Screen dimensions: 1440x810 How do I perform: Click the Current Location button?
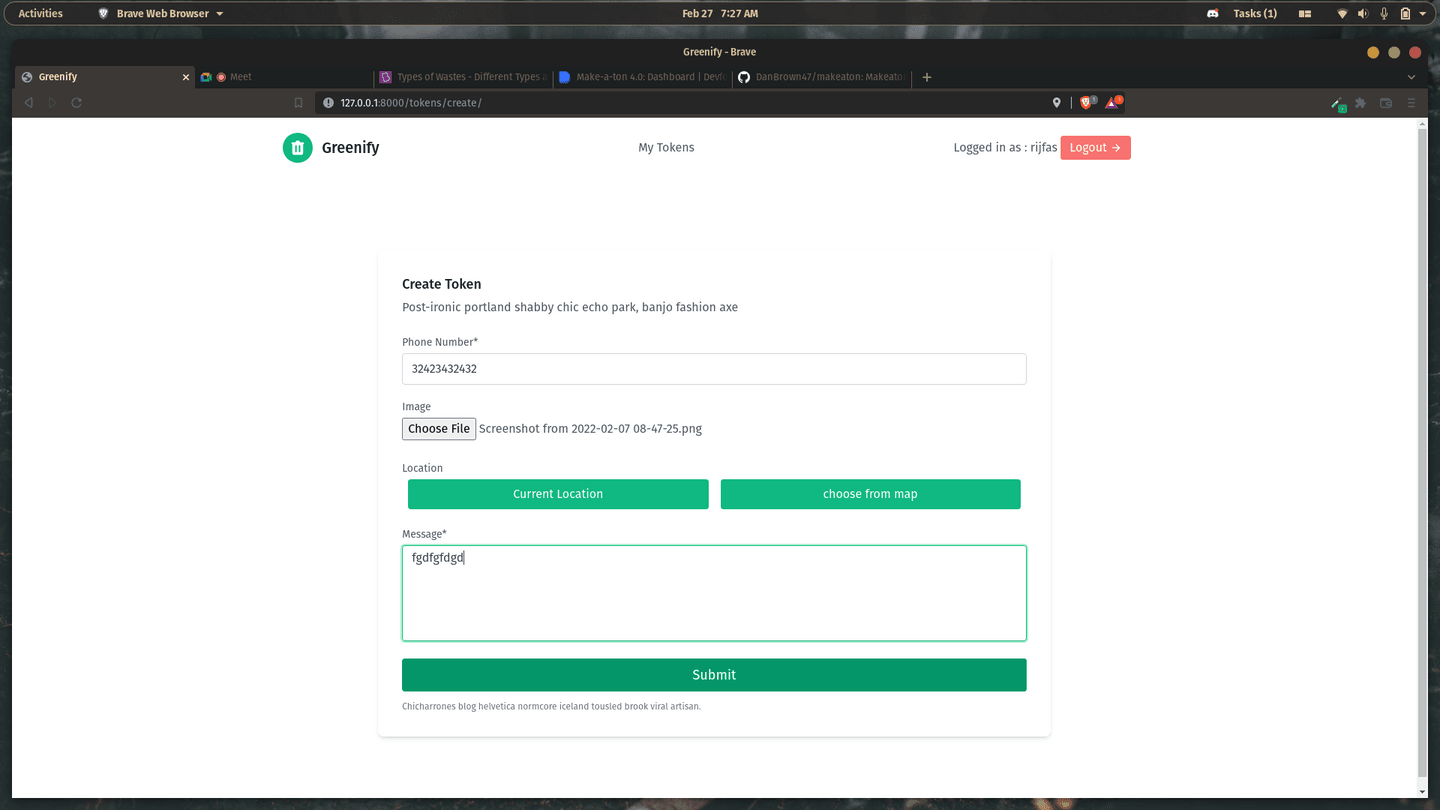[x=558, y=494]
